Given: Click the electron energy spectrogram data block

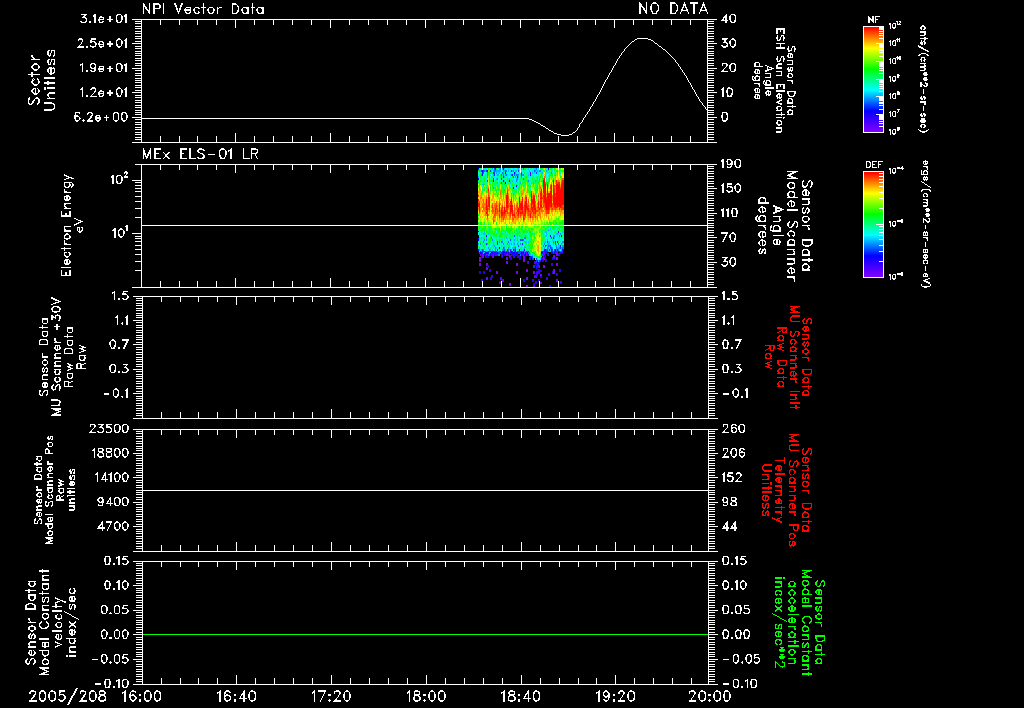Looking at the screenshot, I should [520, 227].
